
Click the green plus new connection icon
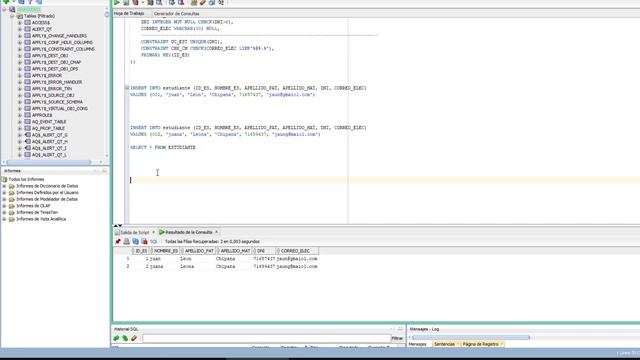coord(6,2)
